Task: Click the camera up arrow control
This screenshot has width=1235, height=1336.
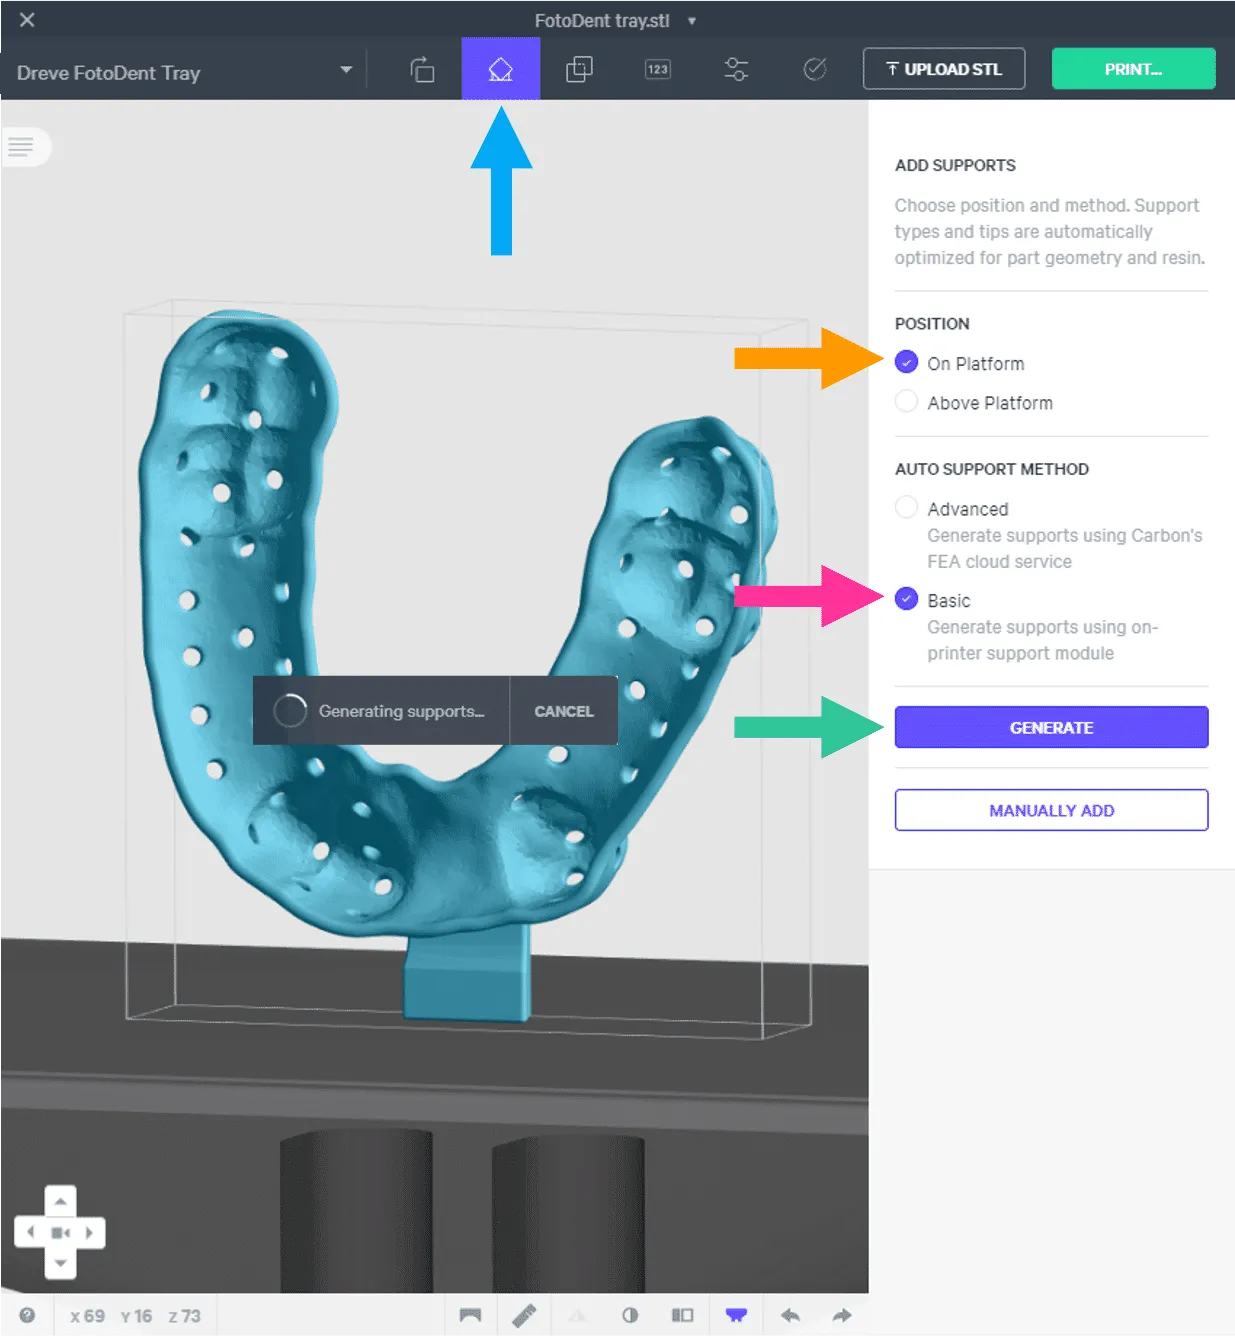Action: click(x=60, y=1201)
